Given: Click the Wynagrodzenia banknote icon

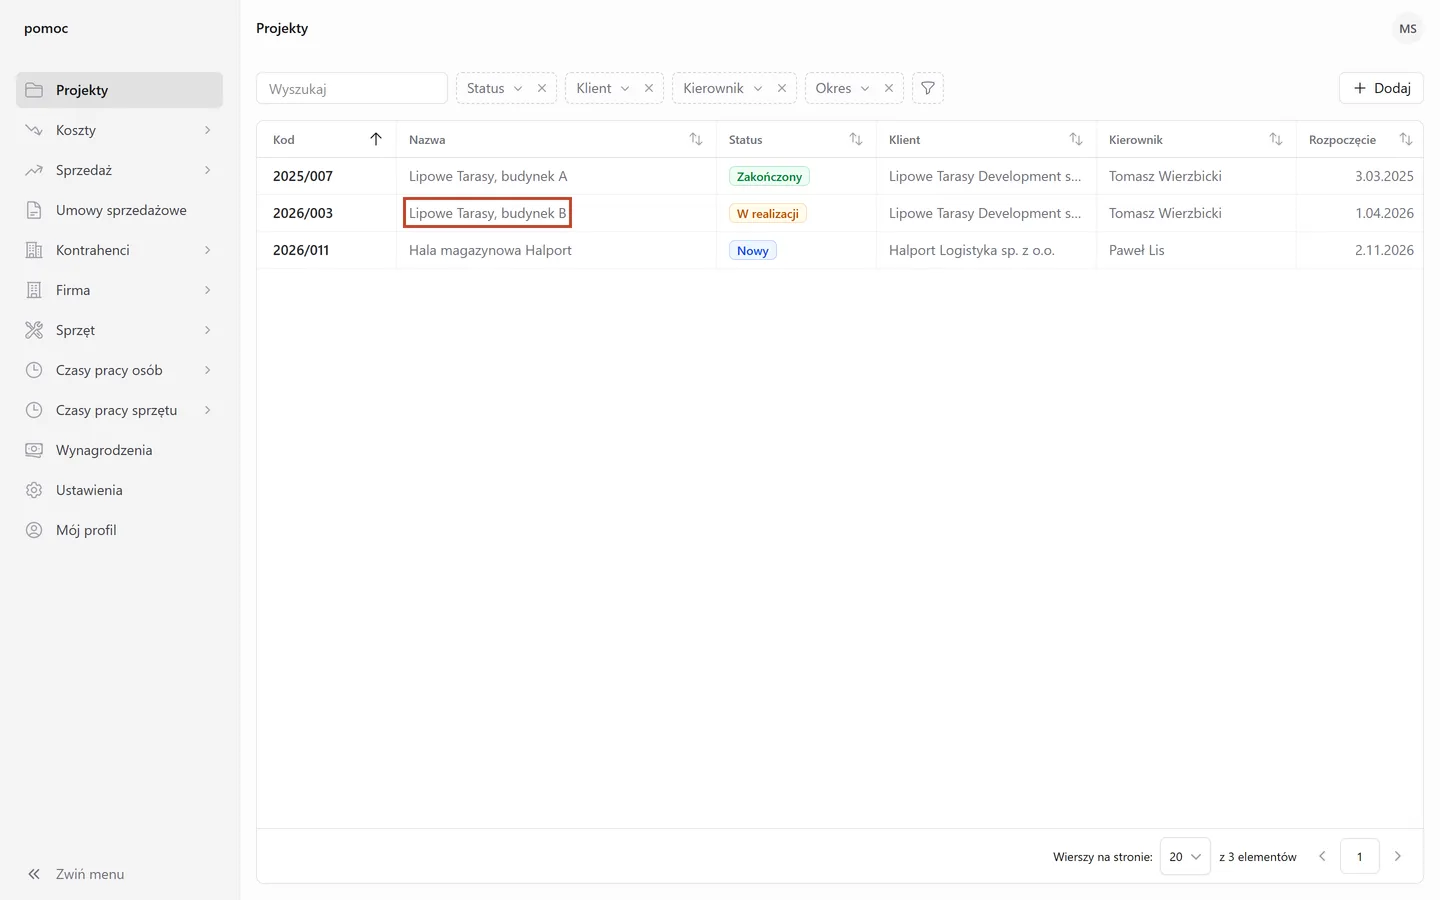Looking at the screenshot, I should point(34,450).
